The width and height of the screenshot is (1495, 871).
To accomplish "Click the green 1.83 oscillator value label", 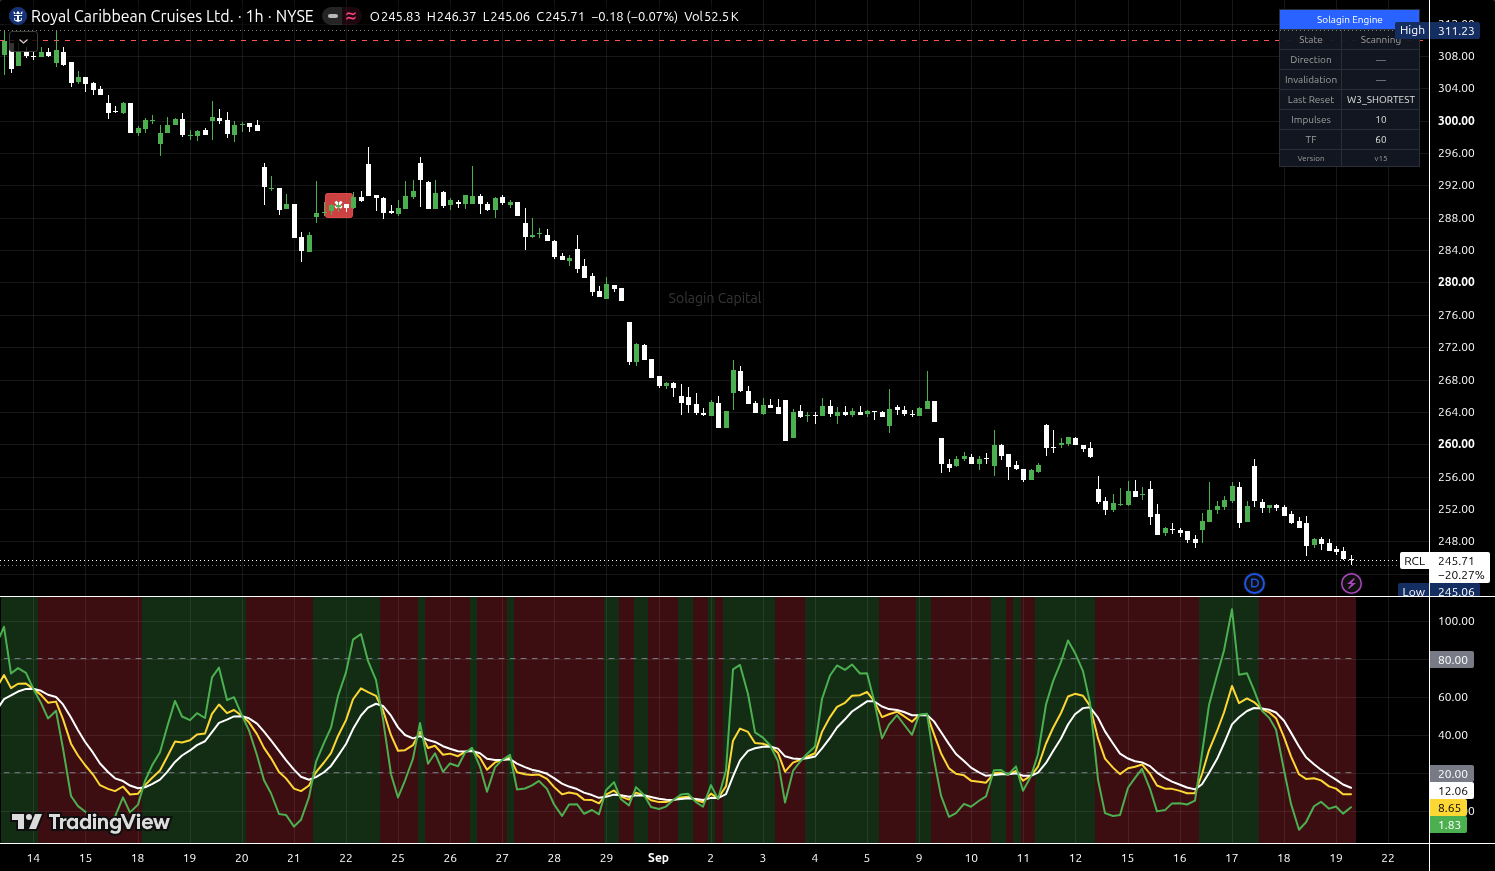I will (x=1449, y=825).
